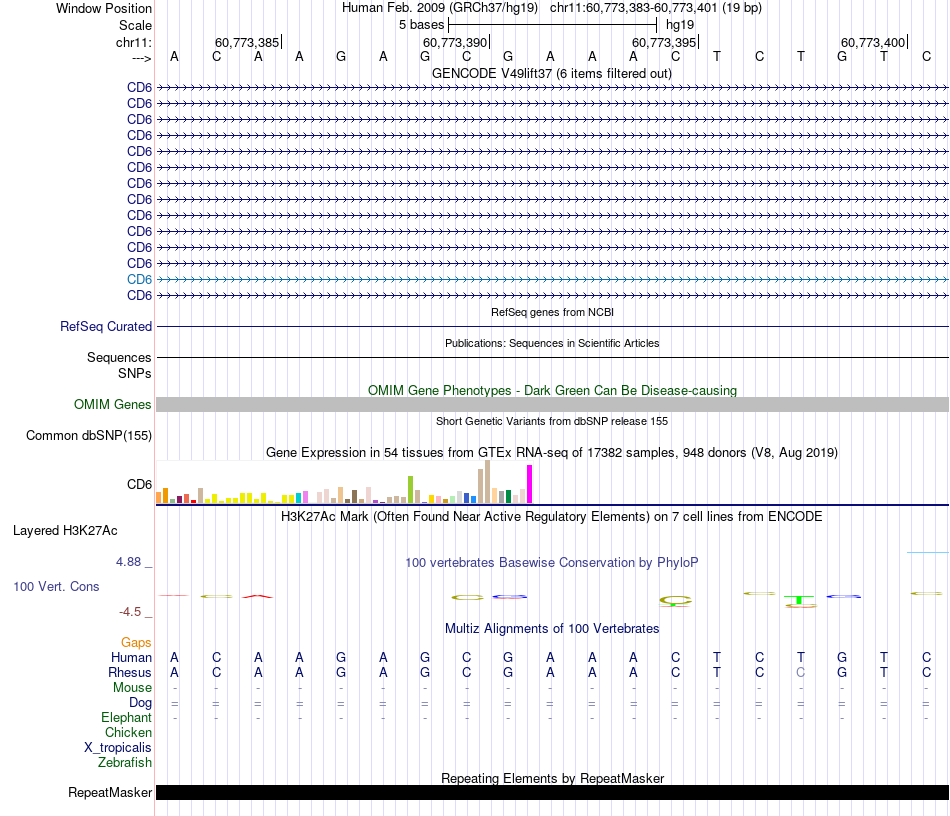The height and width of the screenshot is (816, 950).
Task: Click Repeating Elements by RepeatMasker title
Action: click(552, 778)
